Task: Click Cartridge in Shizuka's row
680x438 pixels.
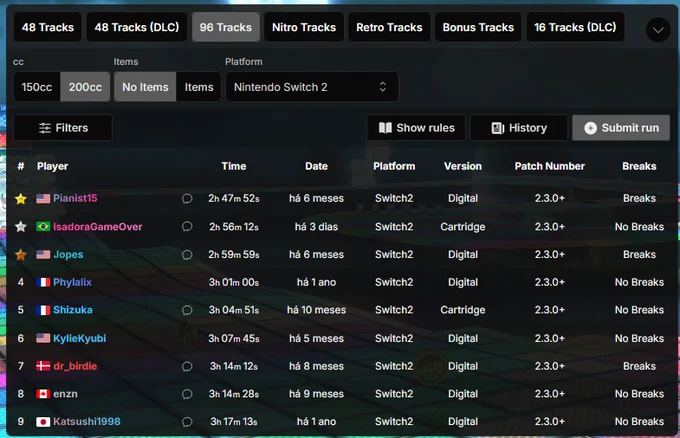Action: (x=463, y=310)
